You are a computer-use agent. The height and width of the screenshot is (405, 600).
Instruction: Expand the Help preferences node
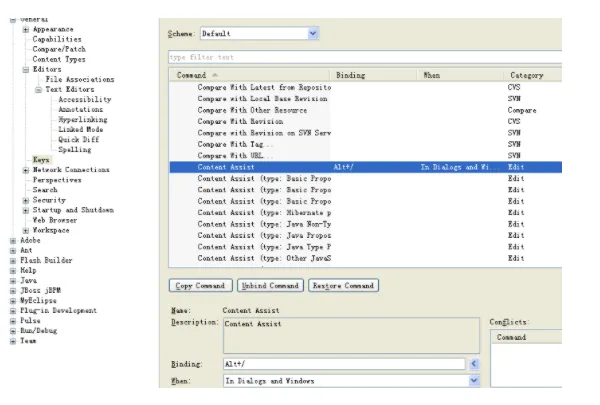coord(13,271)
